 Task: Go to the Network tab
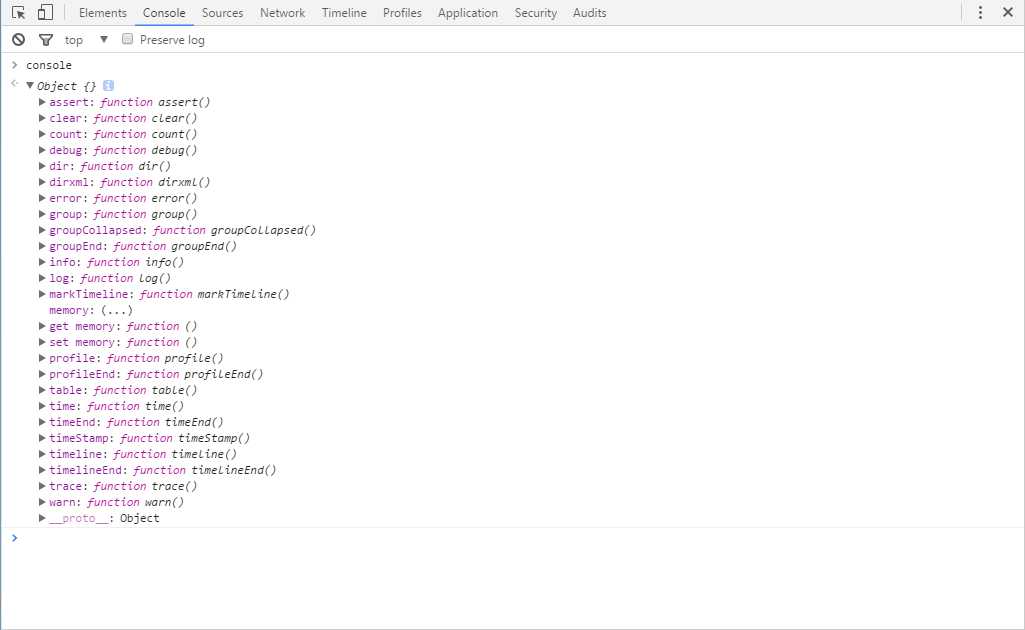click(x=282, y=12)
